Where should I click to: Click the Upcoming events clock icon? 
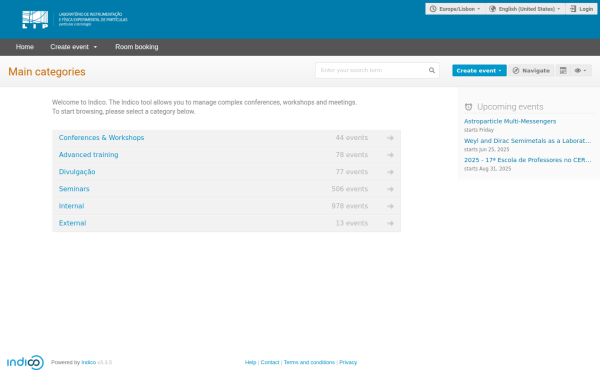coord(468,107)
